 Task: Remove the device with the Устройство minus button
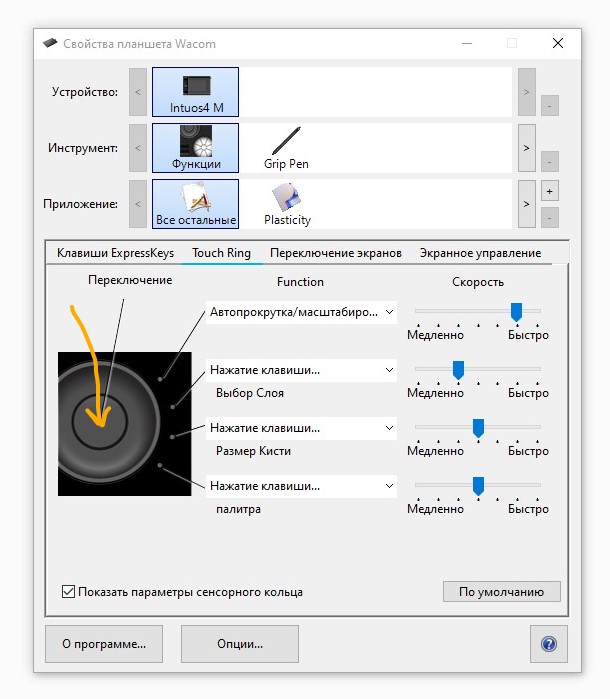pos(549,106)
